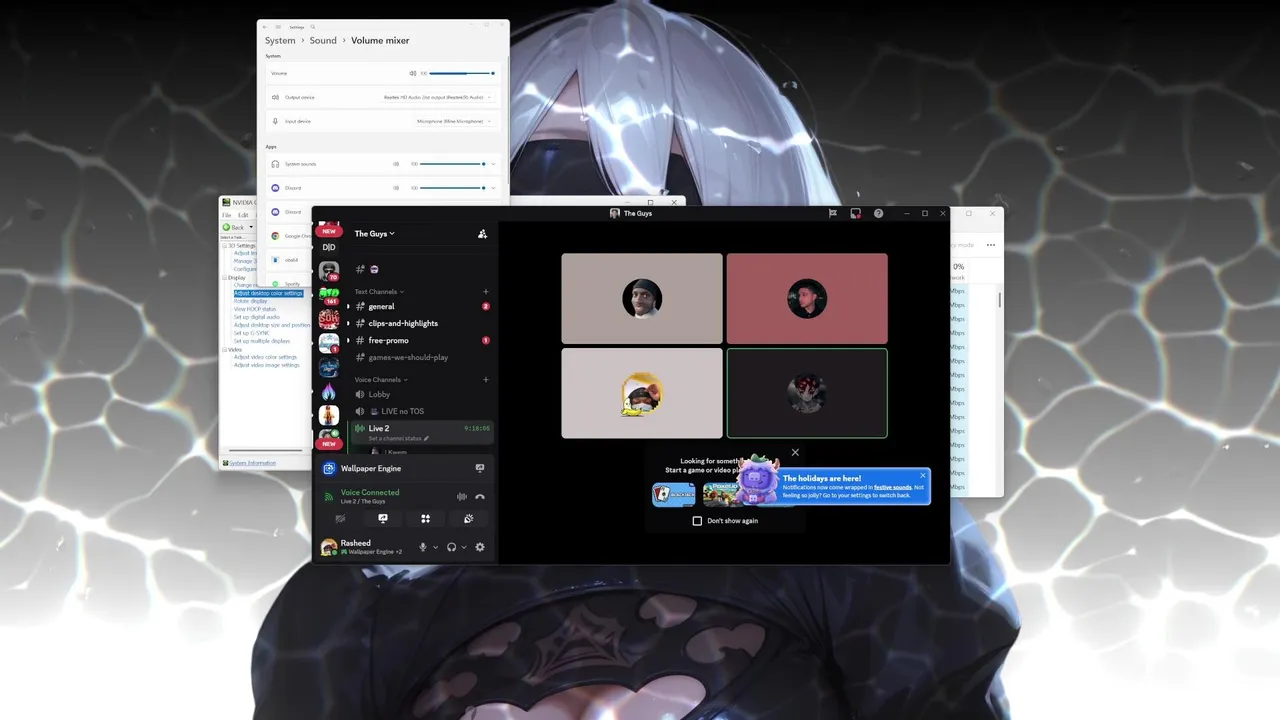Stop streaming icon next to Wallpaper Engine

pyautogui.click(x=480, y=468)
